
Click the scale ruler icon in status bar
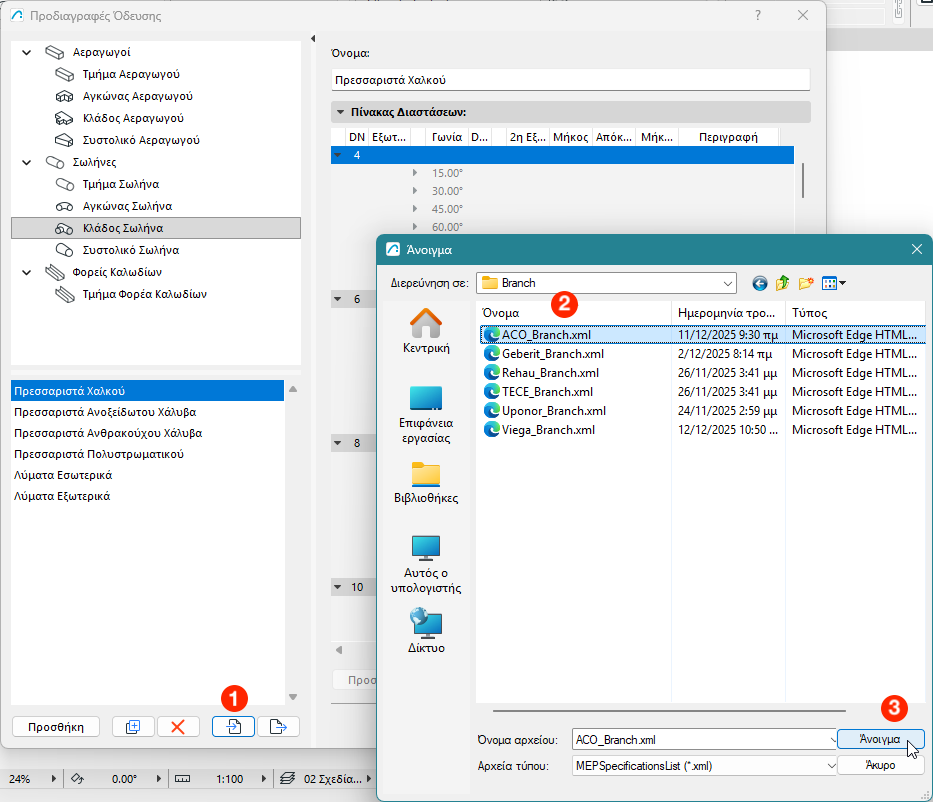coord(183,779)
